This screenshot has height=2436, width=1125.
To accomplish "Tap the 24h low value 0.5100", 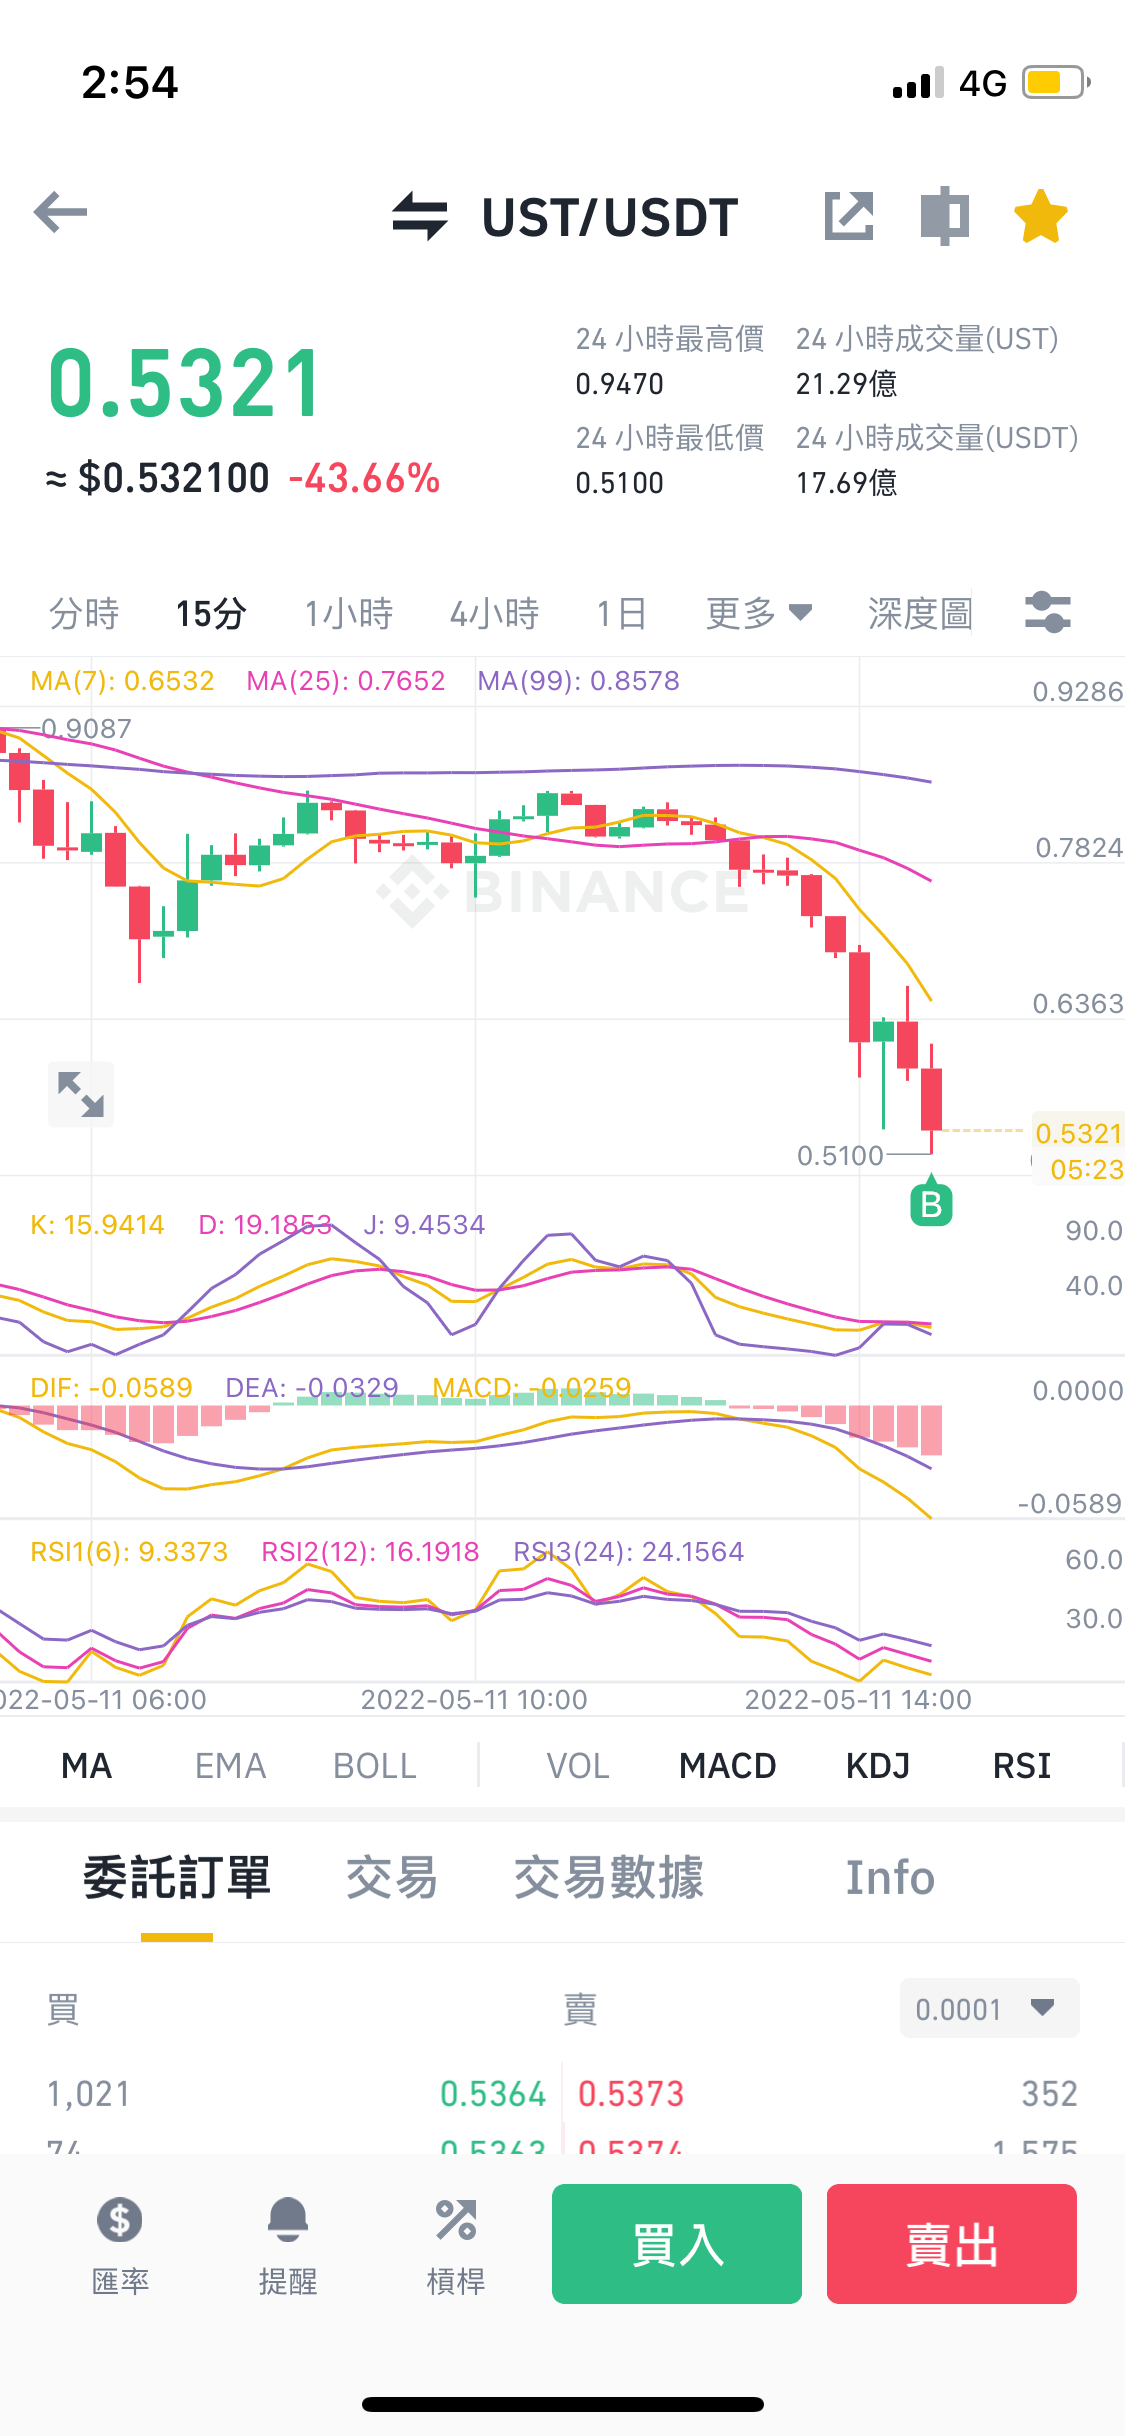I will point(619,483).
